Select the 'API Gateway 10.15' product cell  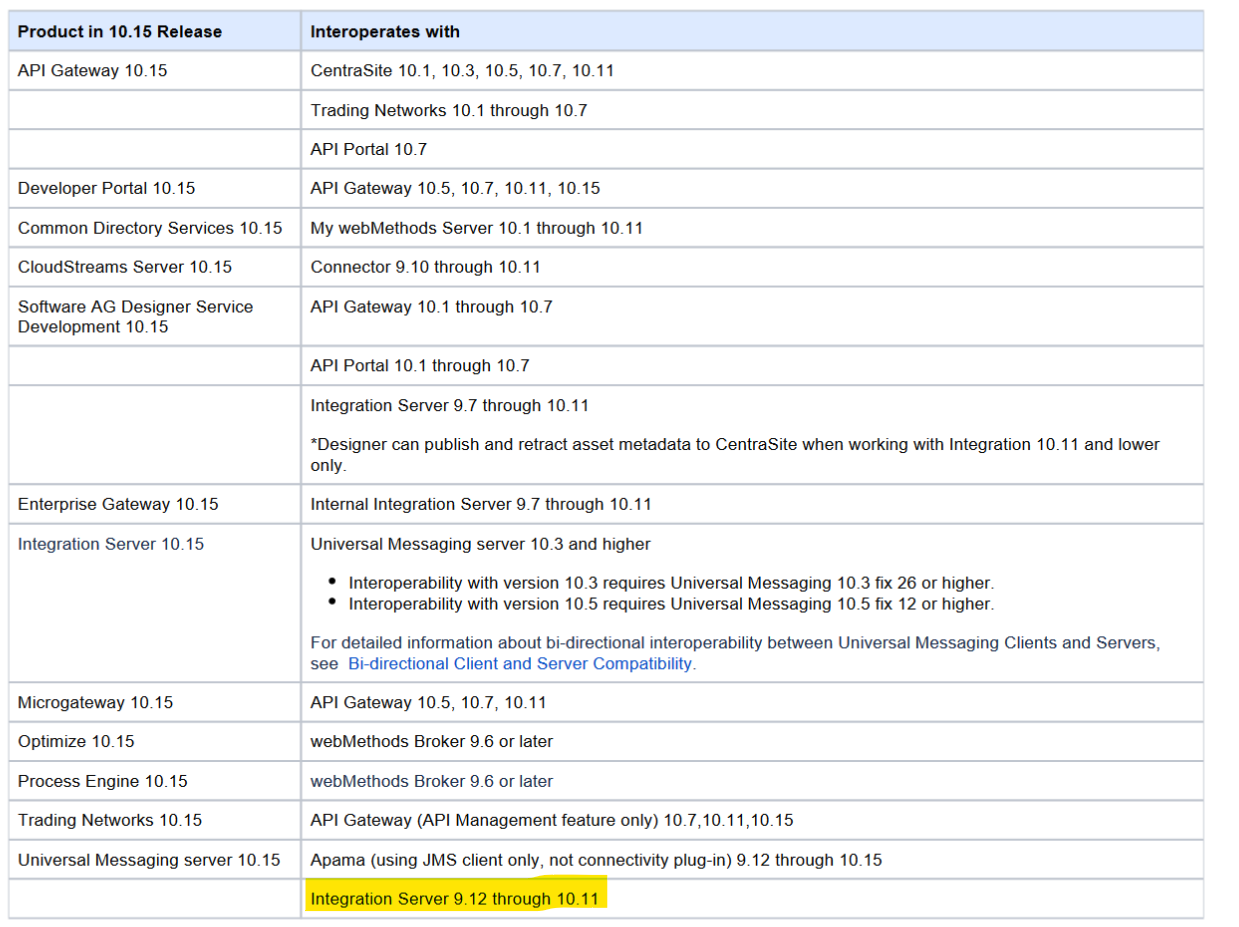click(x=155, y=71)
